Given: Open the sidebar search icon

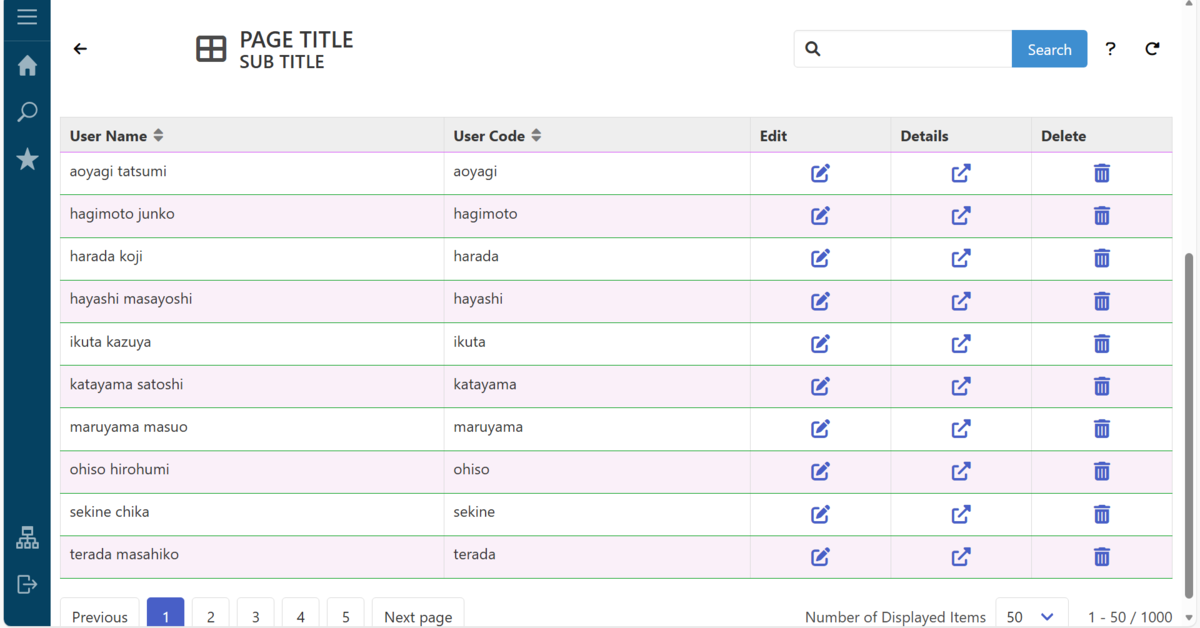Looking at the screenshot, I should pyautogui.click(x=27, y=112).
